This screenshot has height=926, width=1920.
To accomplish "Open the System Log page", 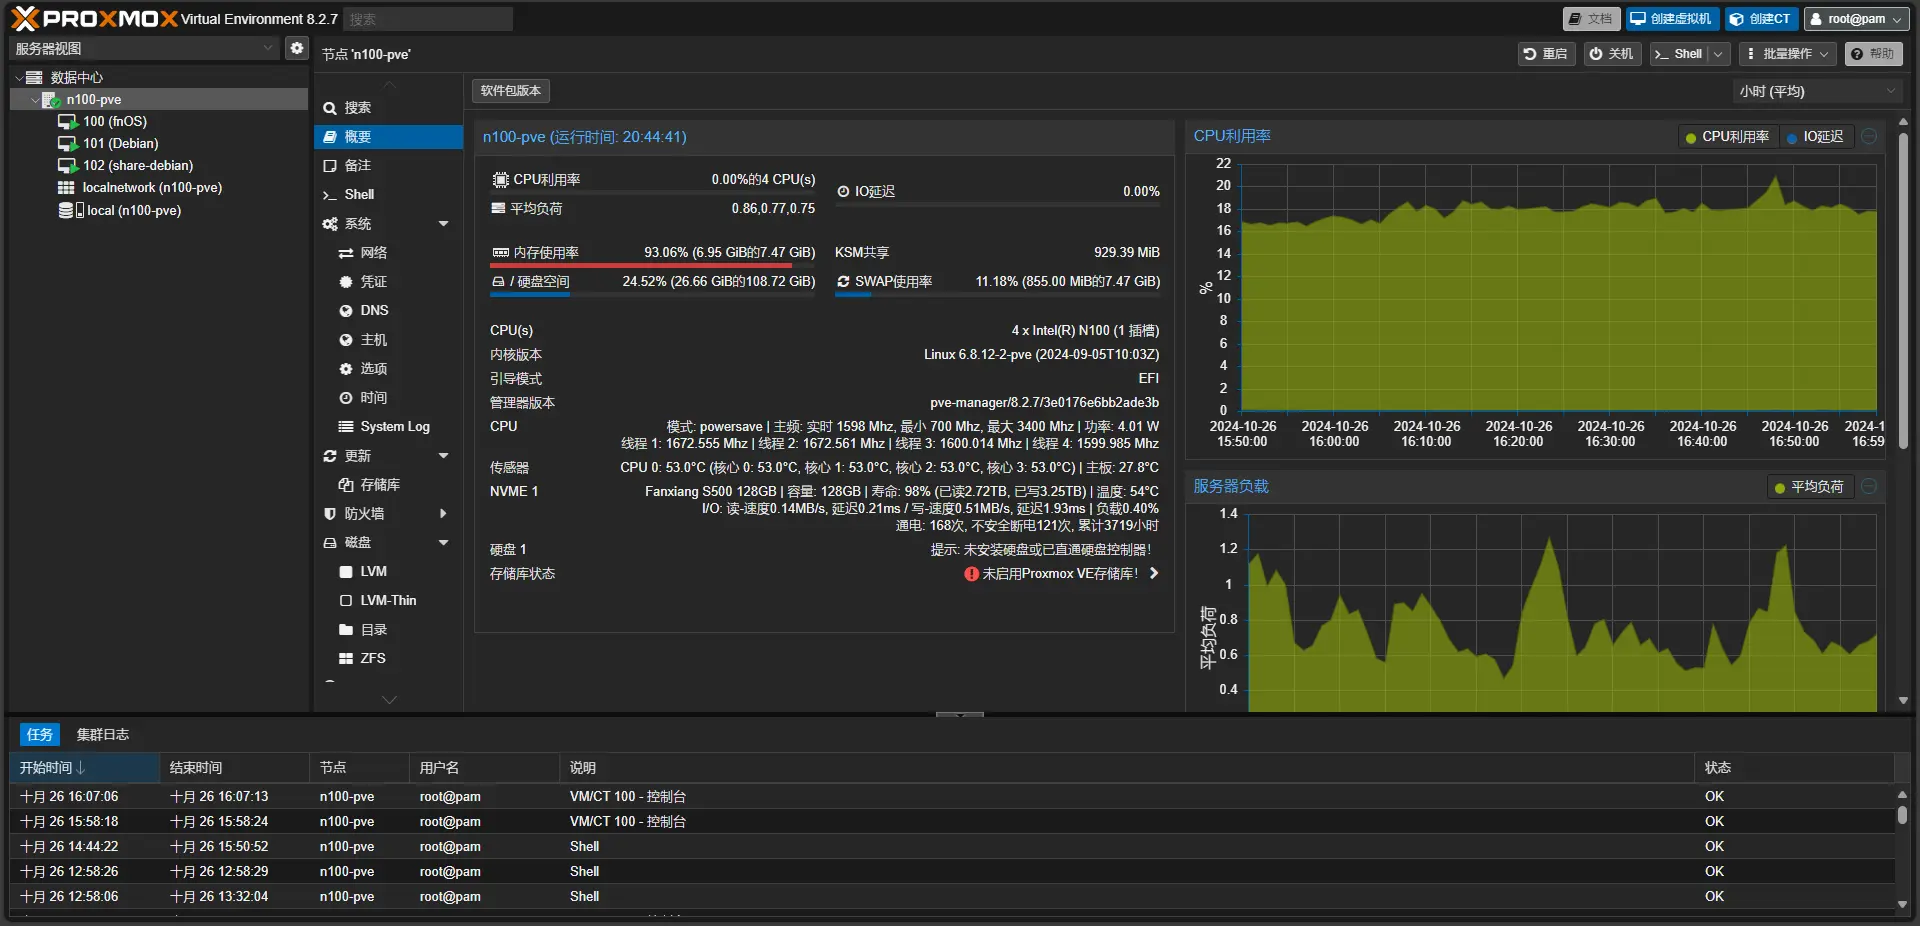I will pos(394,426).
